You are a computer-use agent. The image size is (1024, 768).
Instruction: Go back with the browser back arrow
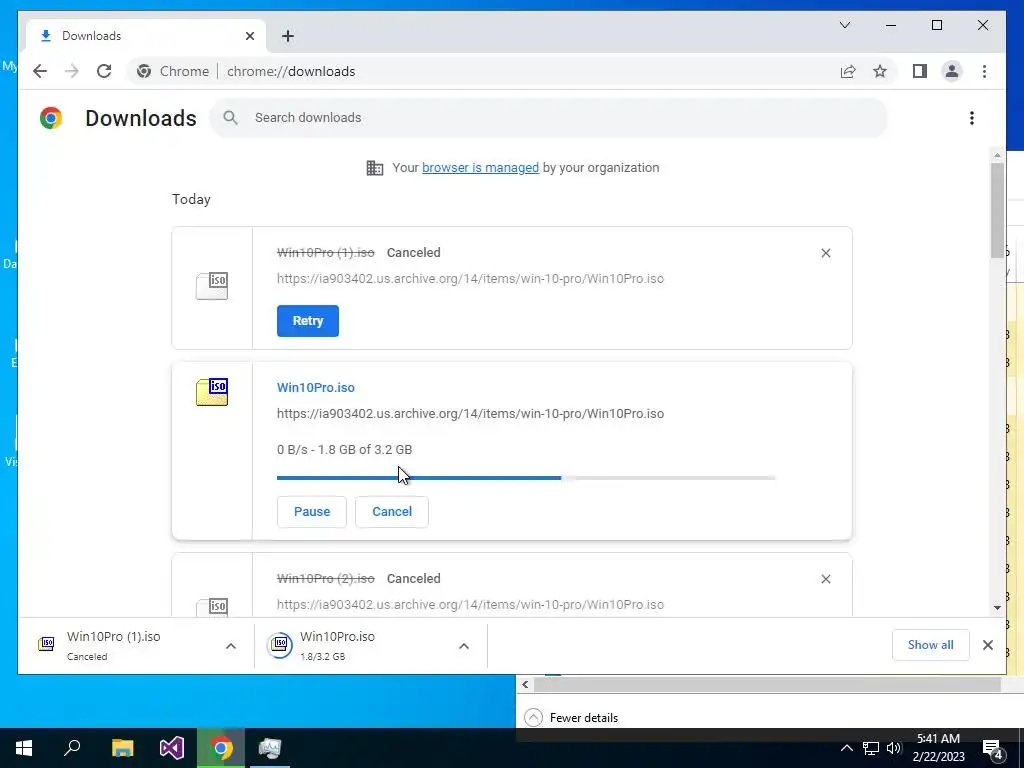(x=40, y=71)
